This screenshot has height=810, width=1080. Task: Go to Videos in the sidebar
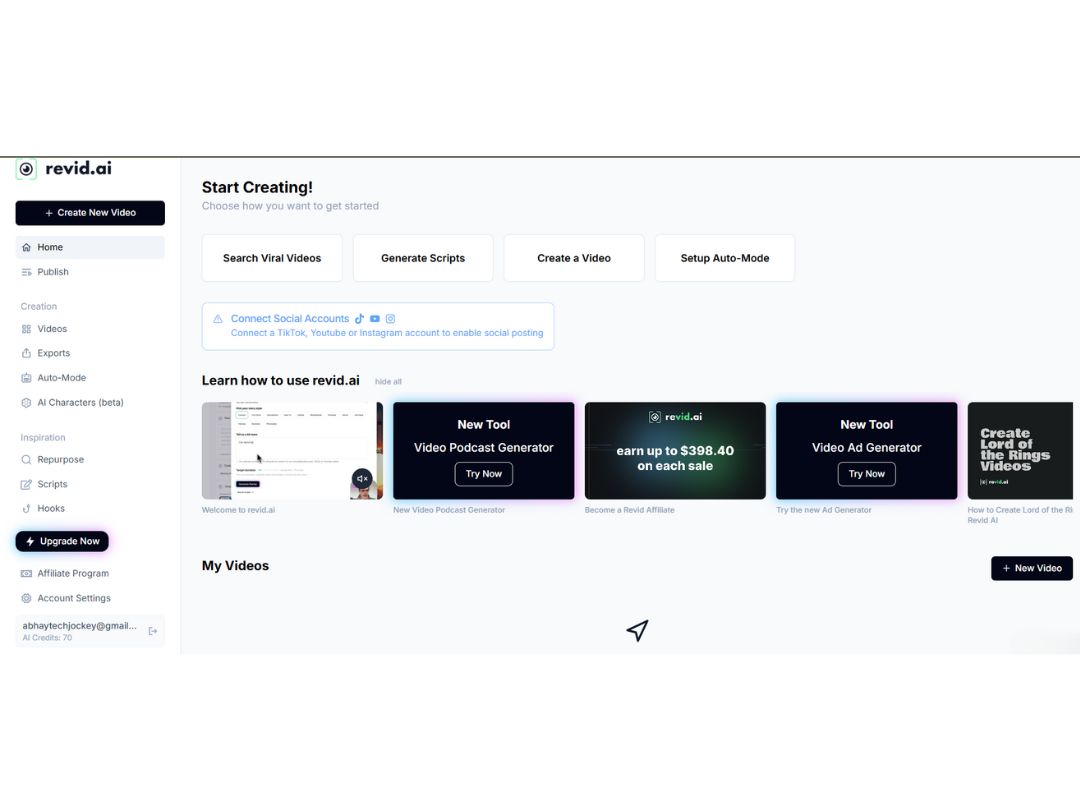coord(90,329)
